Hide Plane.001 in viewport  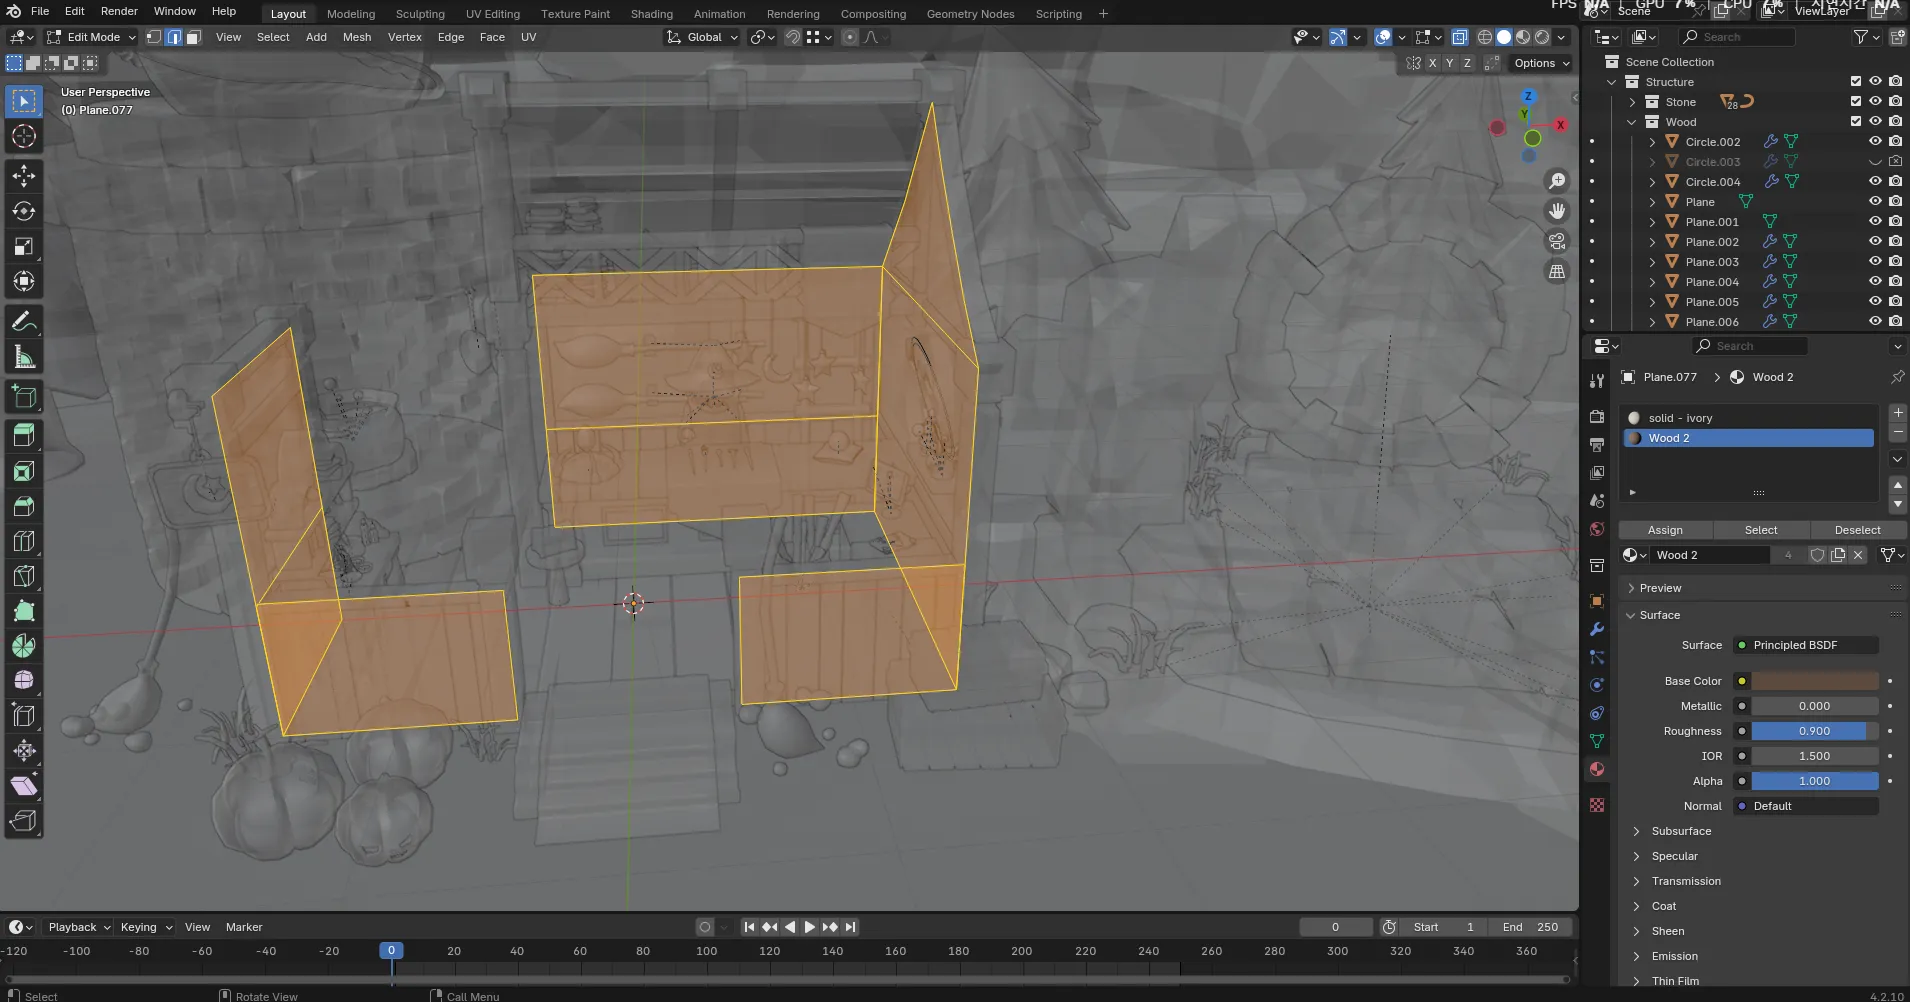[x=1876, y=222]
